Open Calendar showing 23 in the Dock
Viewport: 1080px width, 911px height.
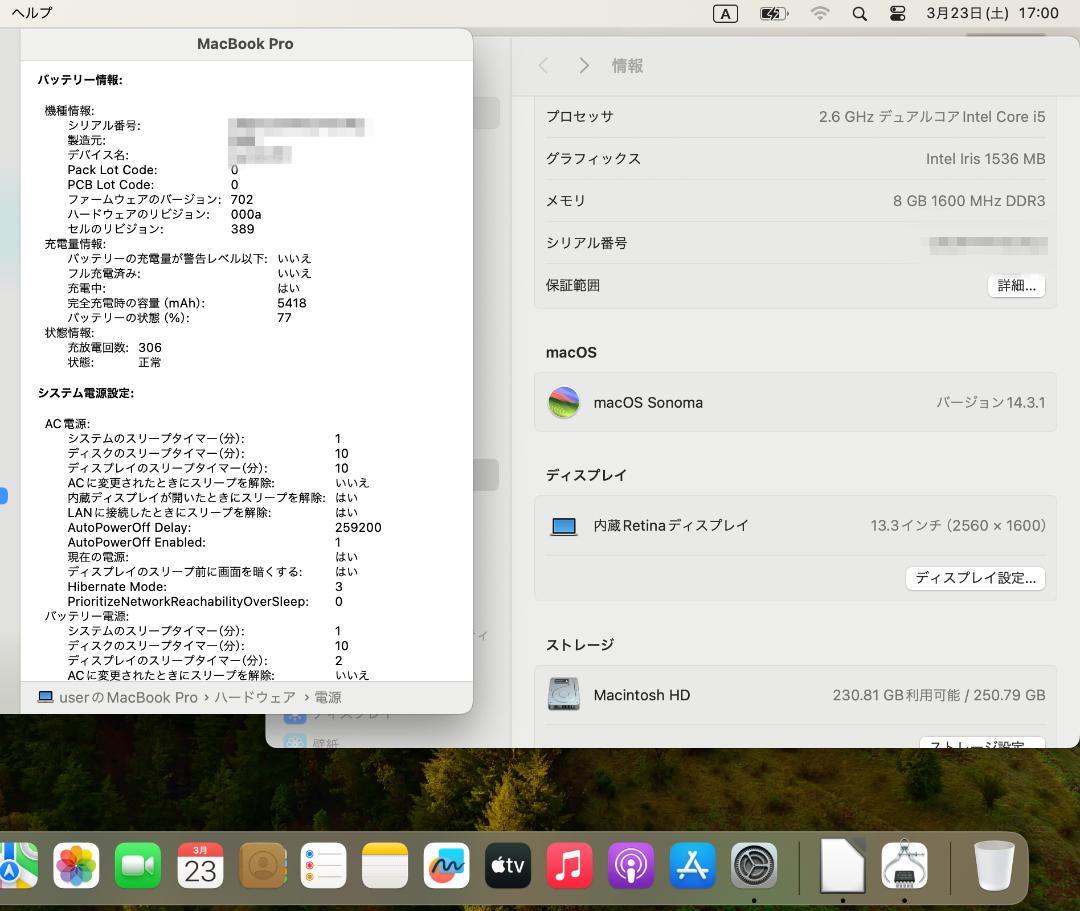pos(200,866)
